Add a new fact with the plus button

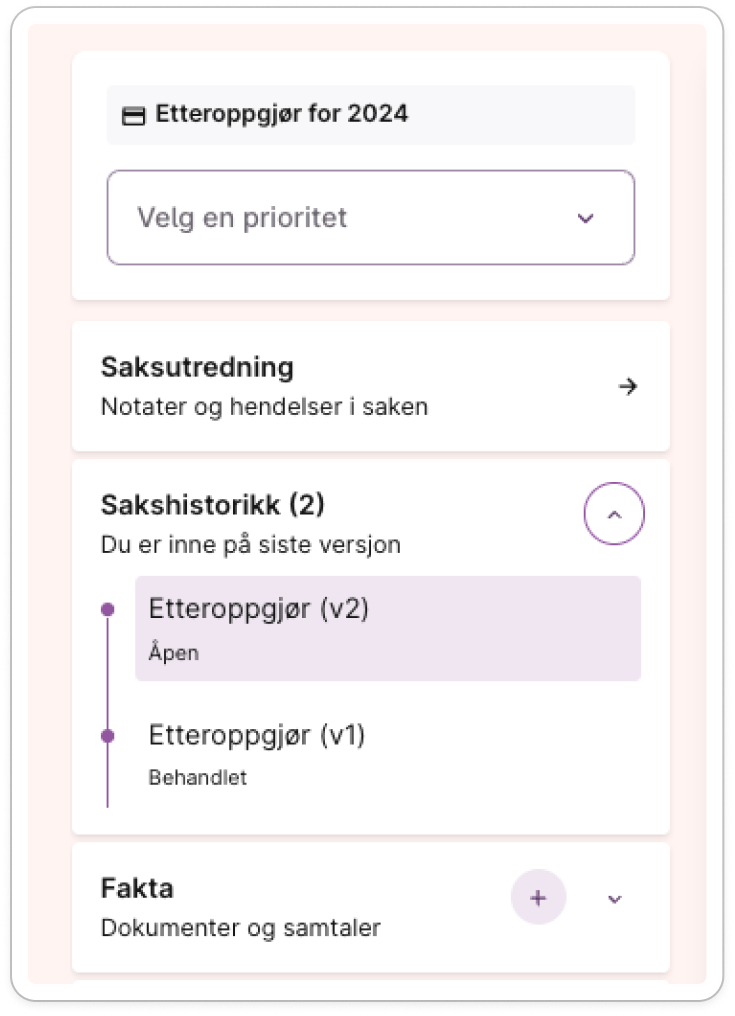click(x=538, y=897)
